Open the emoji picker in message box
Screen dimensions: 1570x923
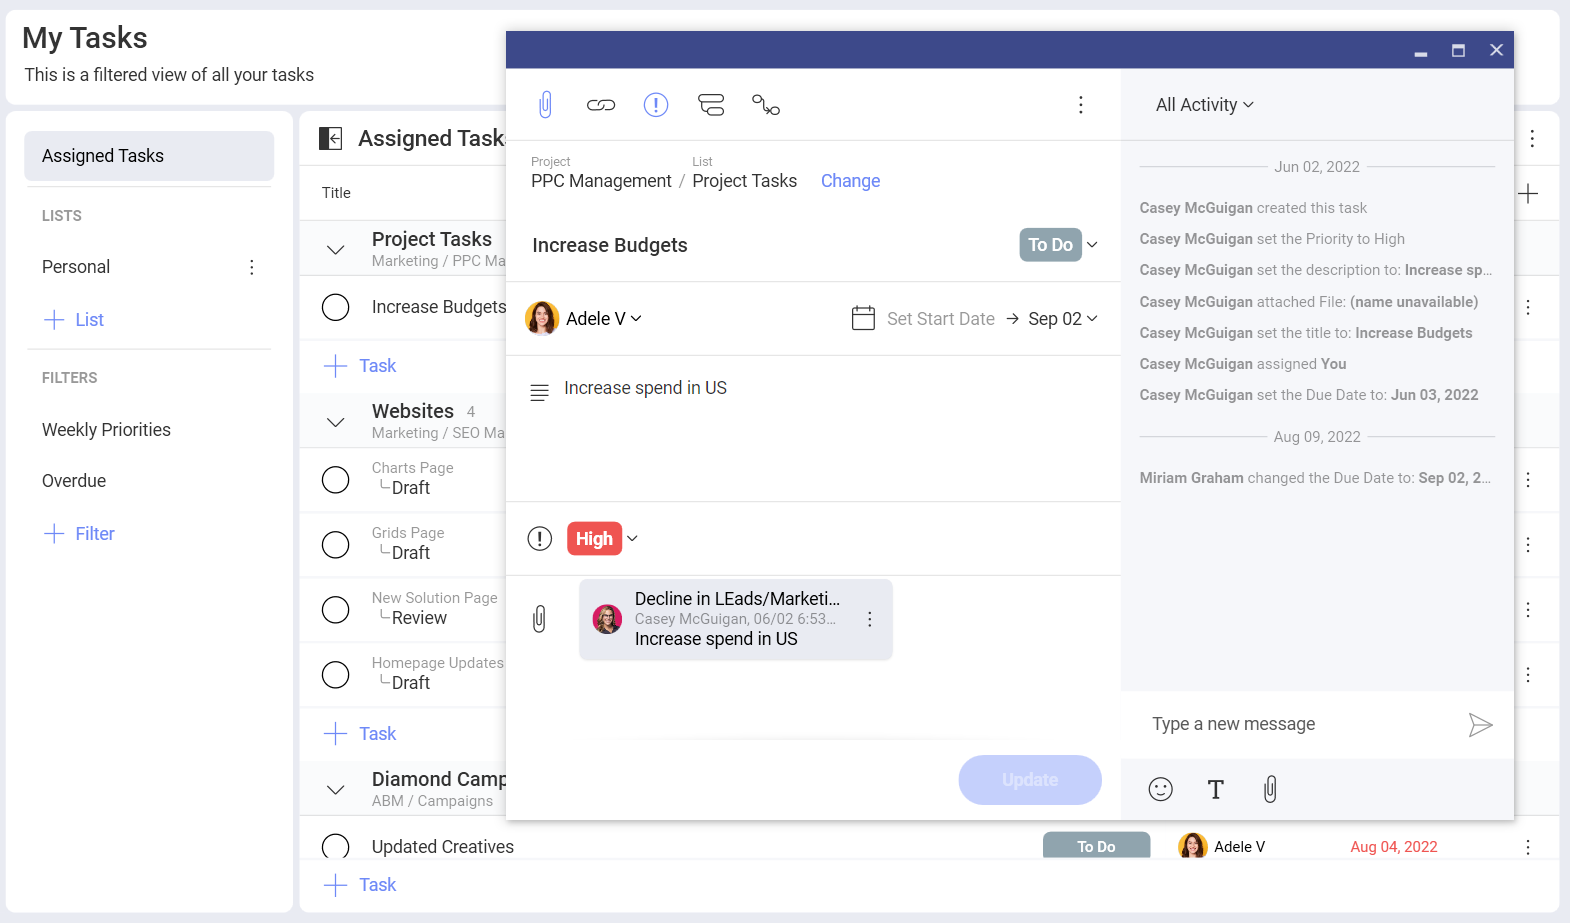(x=1160, y=789)
